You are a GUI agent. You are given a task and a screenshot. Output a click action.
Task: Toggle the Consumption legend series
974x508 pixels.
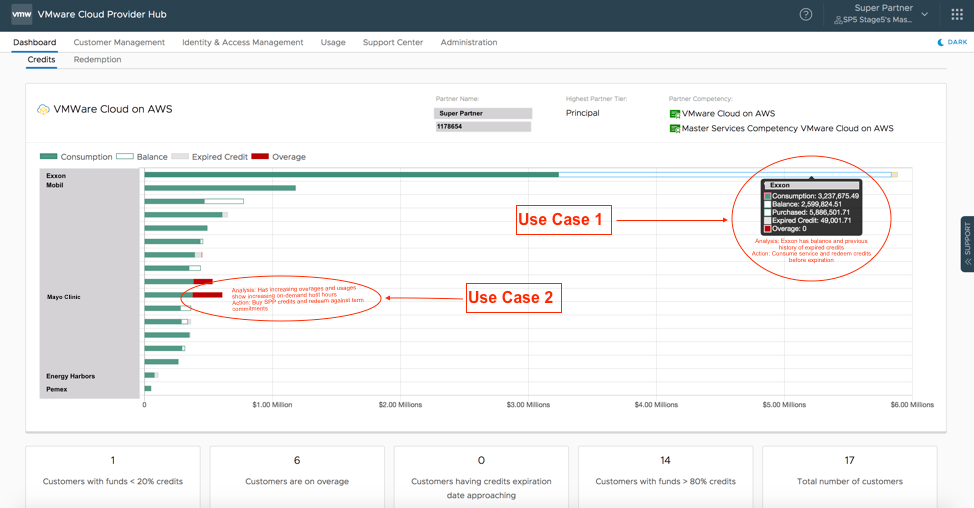click(76, 157)
